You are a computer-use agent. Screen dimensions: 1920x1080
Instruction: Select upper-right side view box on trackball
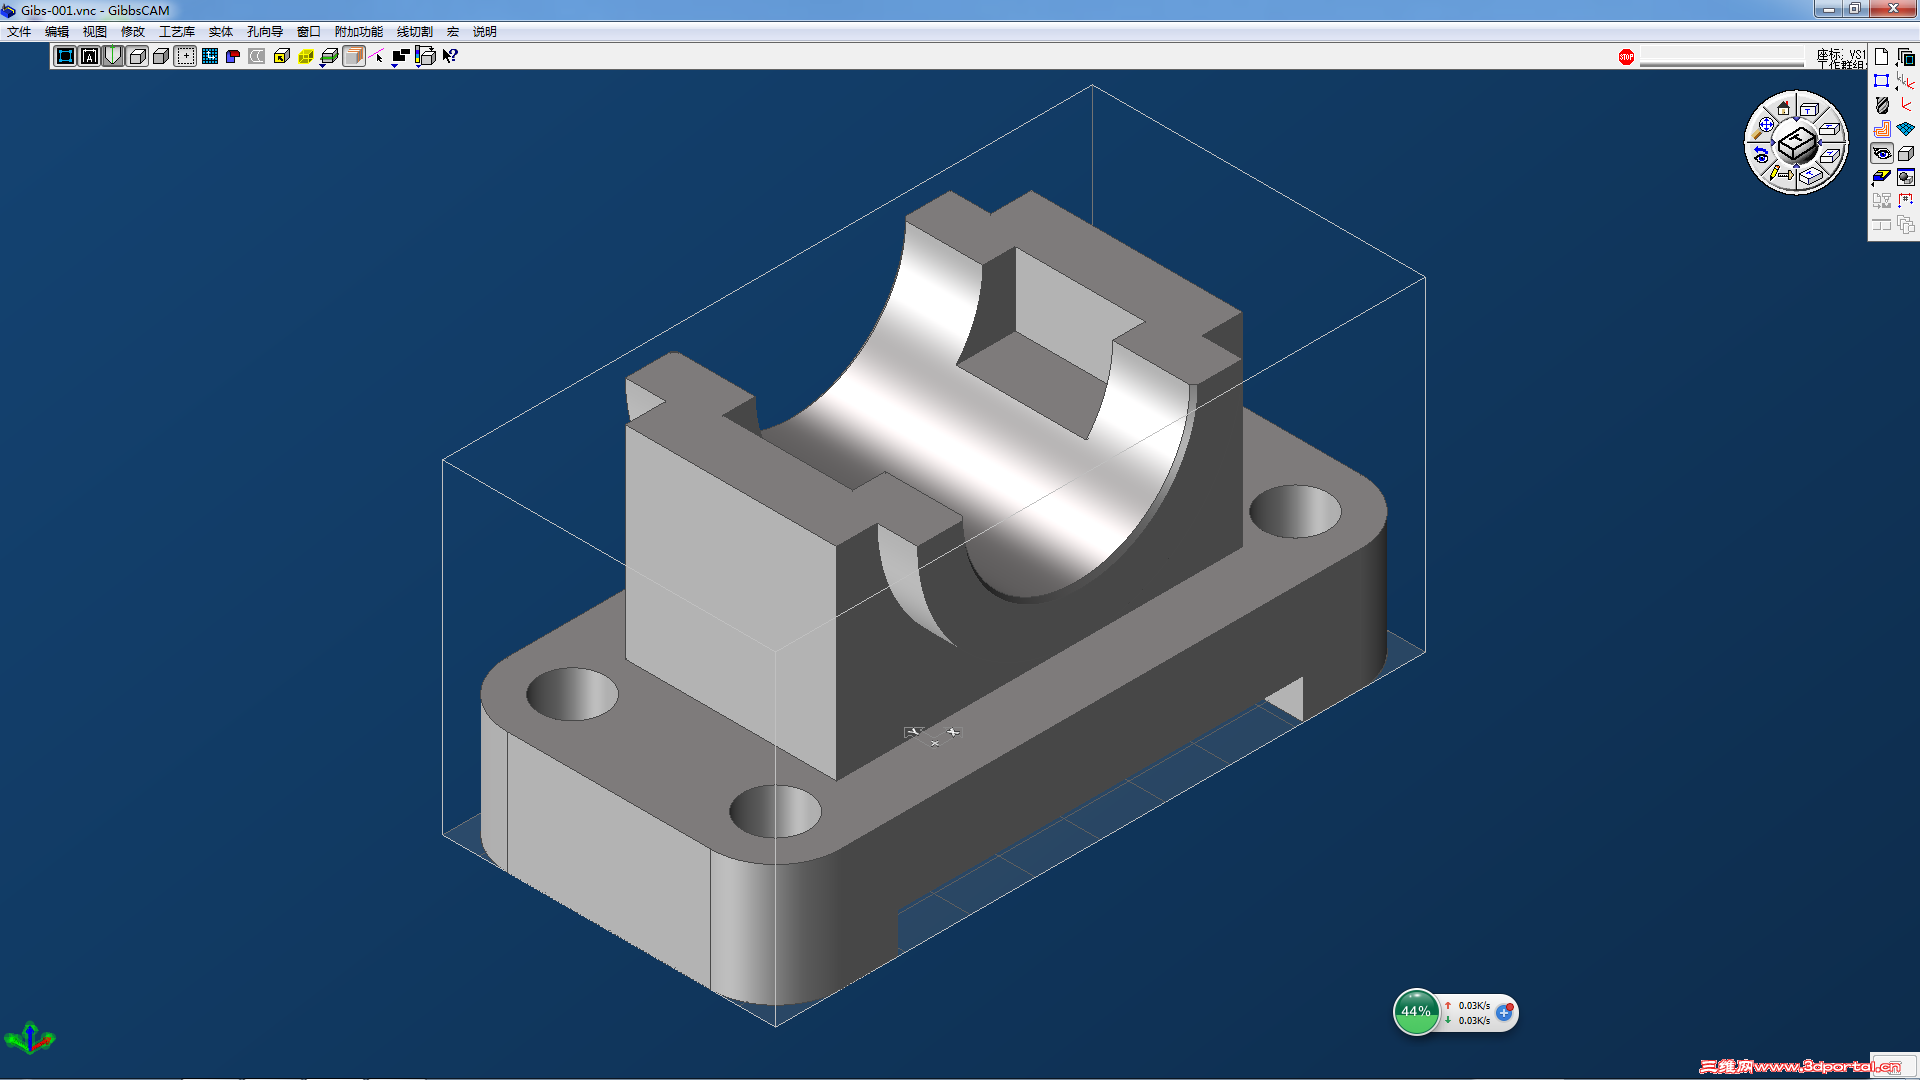1830,129
